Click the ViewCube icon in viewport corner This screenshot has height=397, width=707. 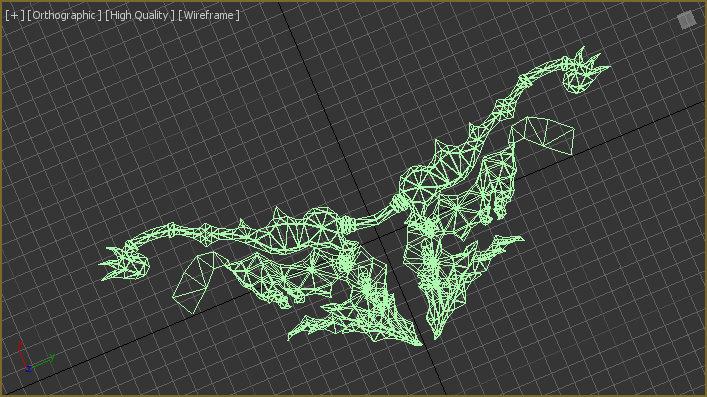[686, 20]
